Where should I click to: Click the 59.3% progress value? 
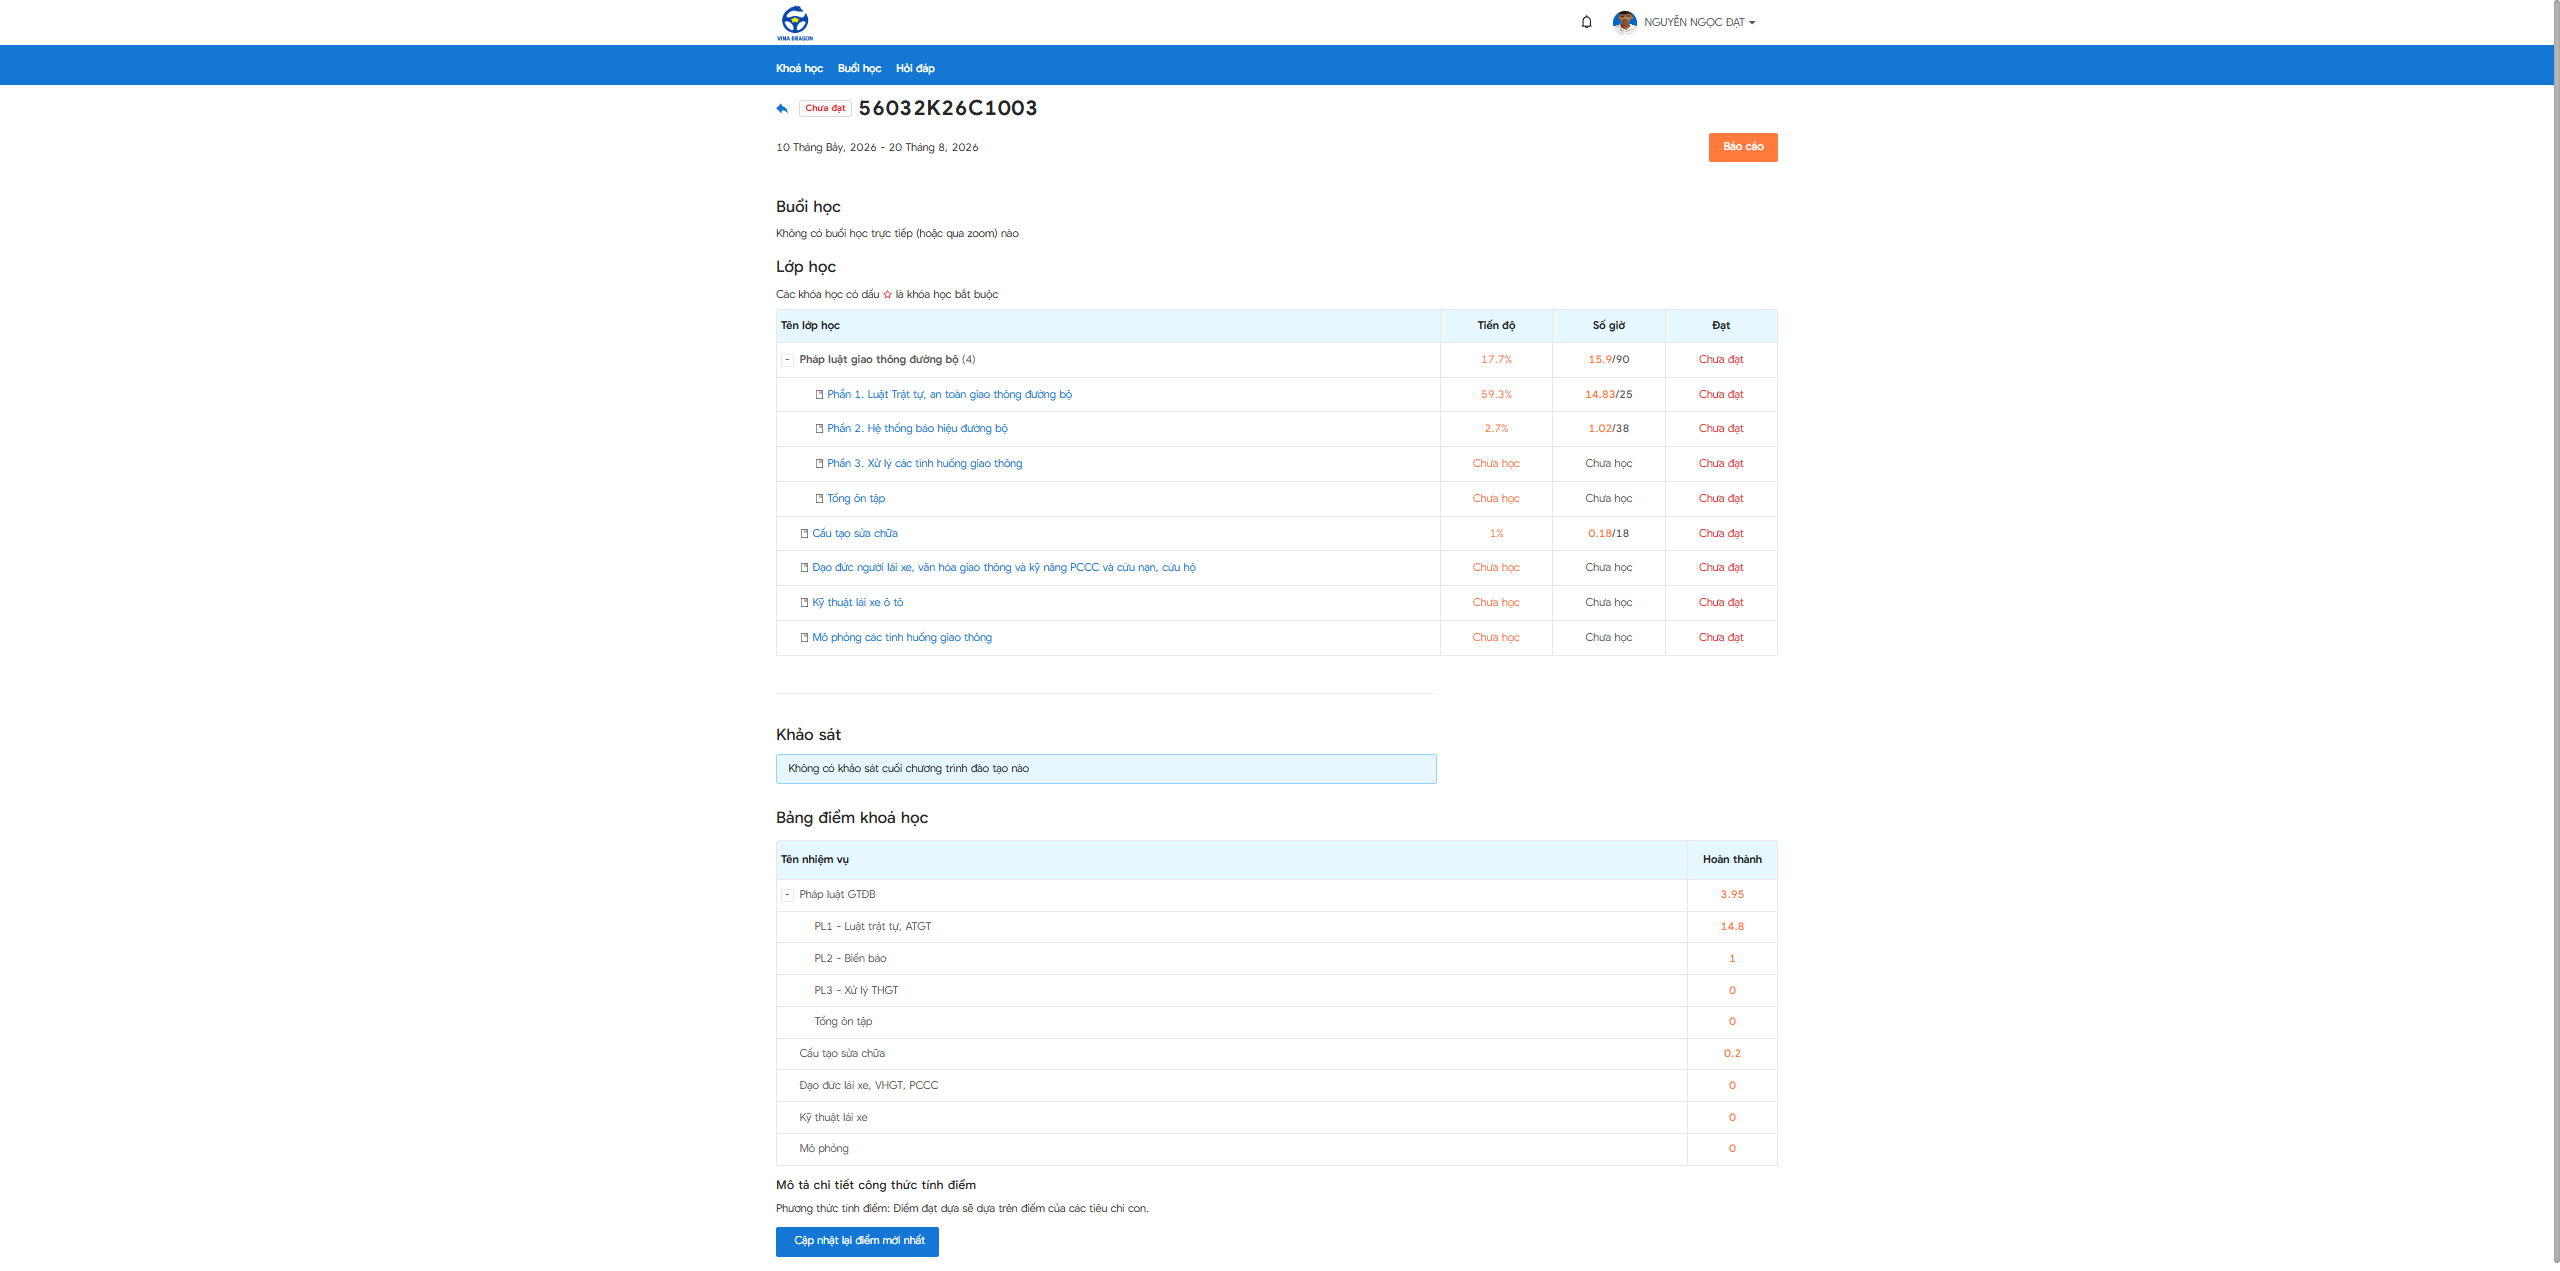click(x=1496, y=394)
